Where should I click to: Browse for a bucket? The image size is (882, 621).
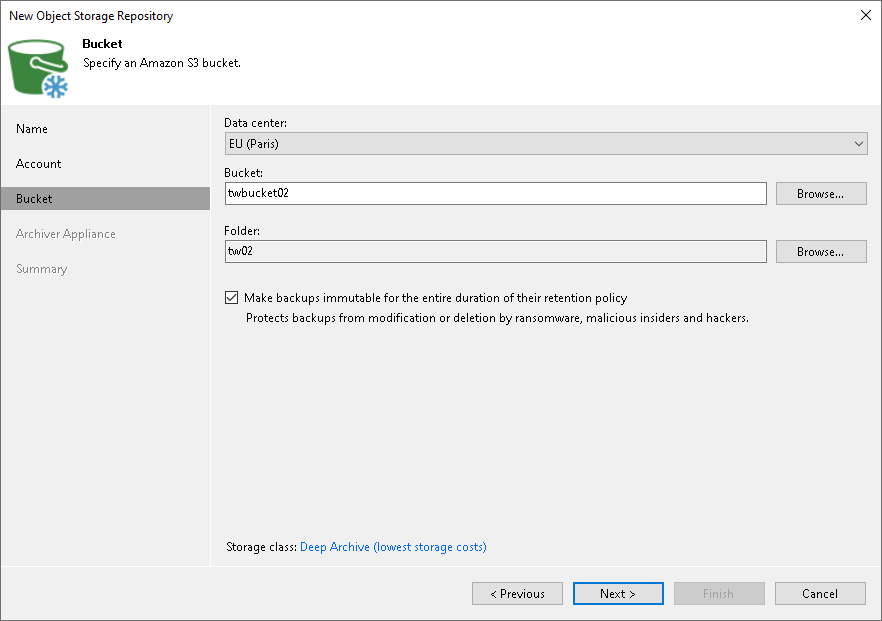click(x=821, y=194)
